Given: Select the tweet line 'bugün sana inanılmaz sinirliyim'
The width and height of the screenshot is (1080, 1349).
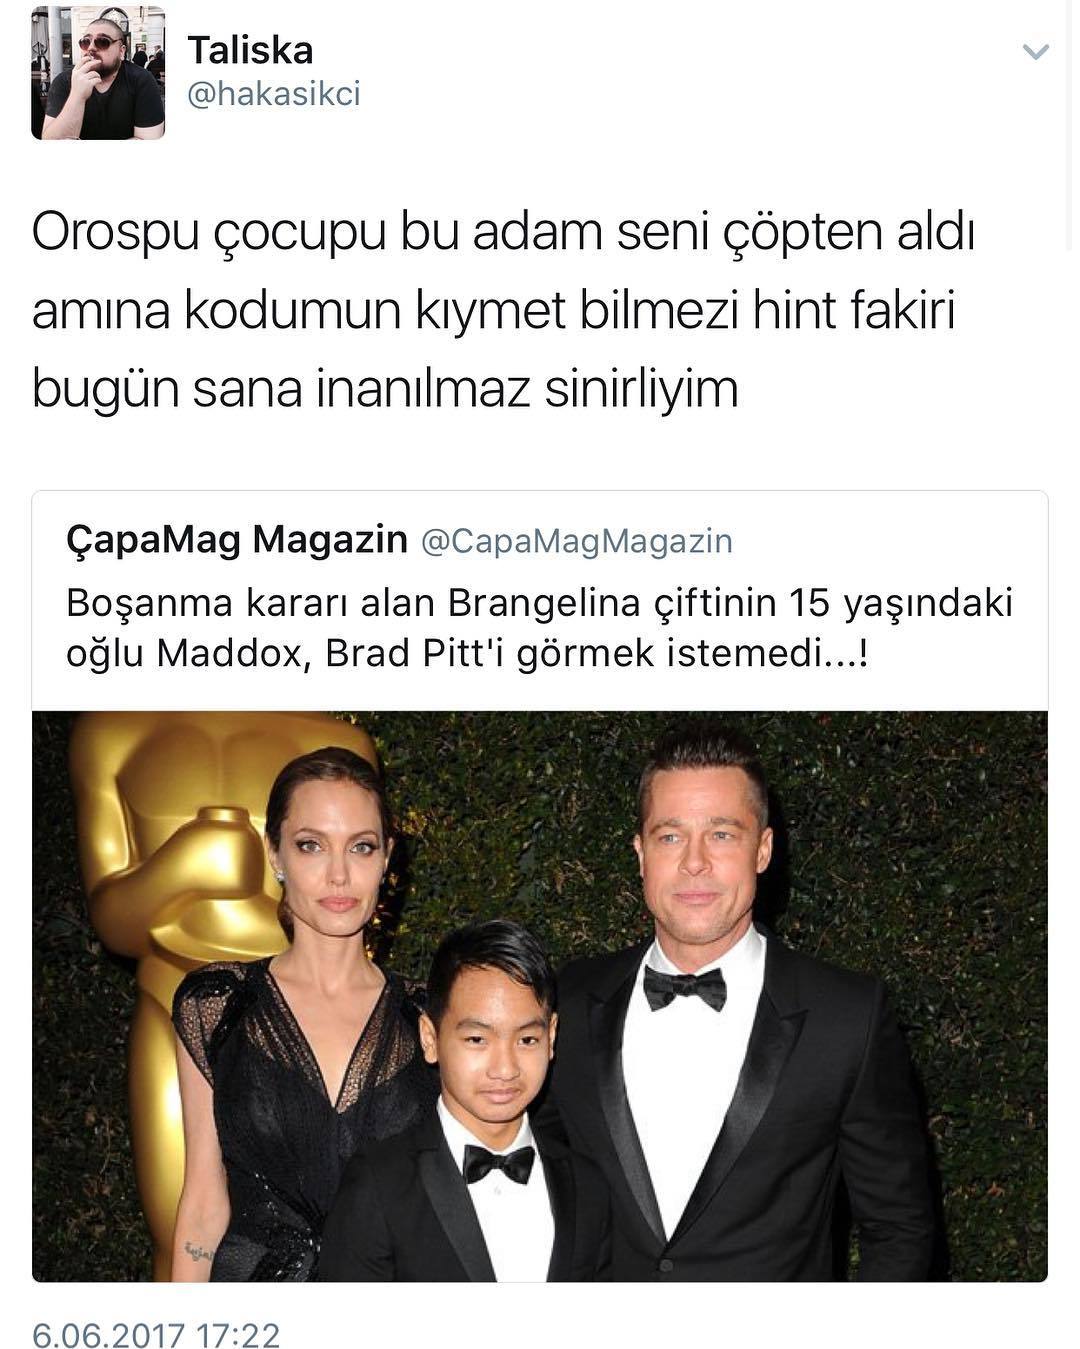Looking at the screenshot, I should coord(385,390).
